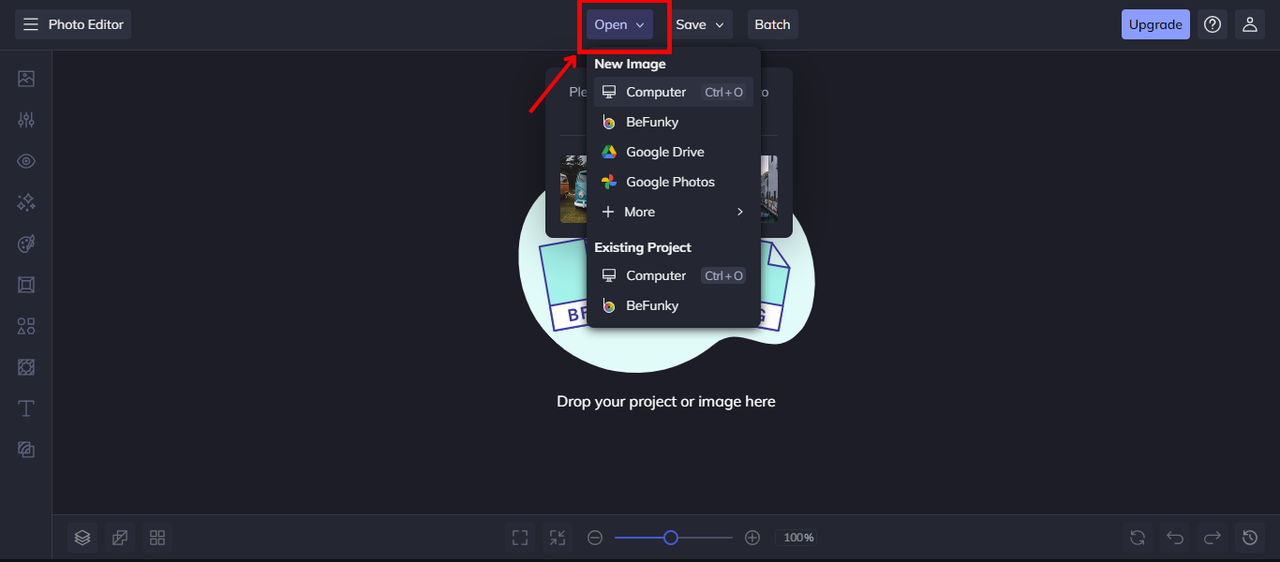Viewport: 1280px width, 562px height.
Task: Choose Google Photos in Open menu
Action: 672,182
